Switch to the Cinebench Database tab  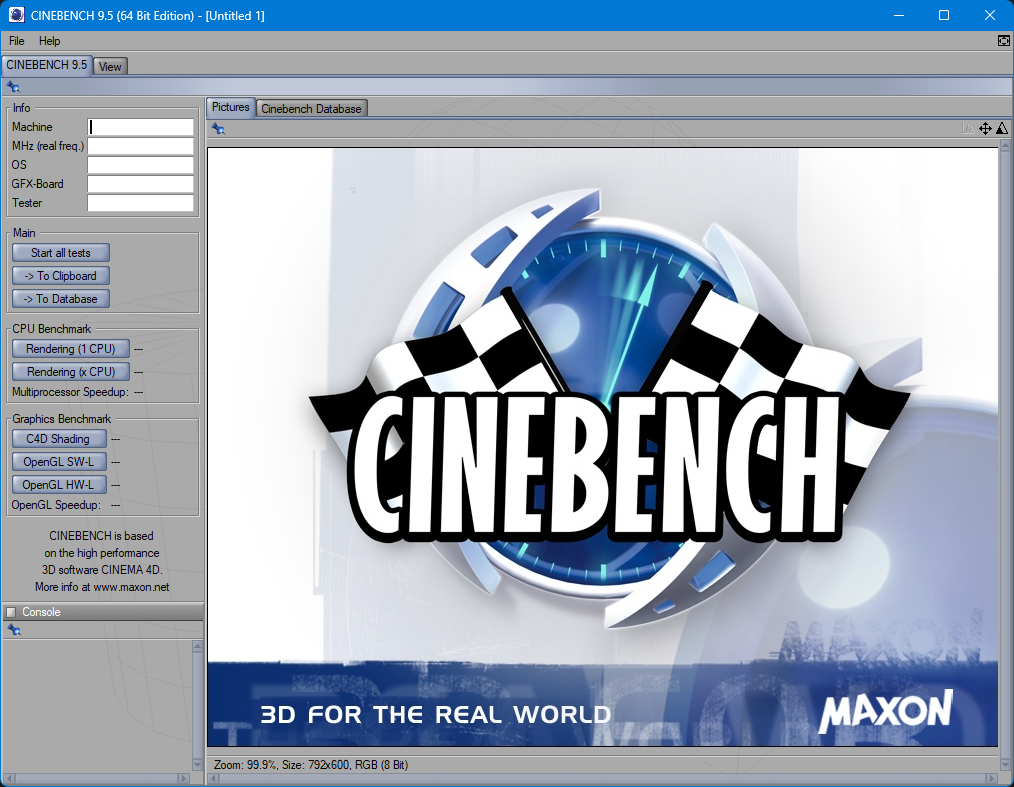point(311,108)
